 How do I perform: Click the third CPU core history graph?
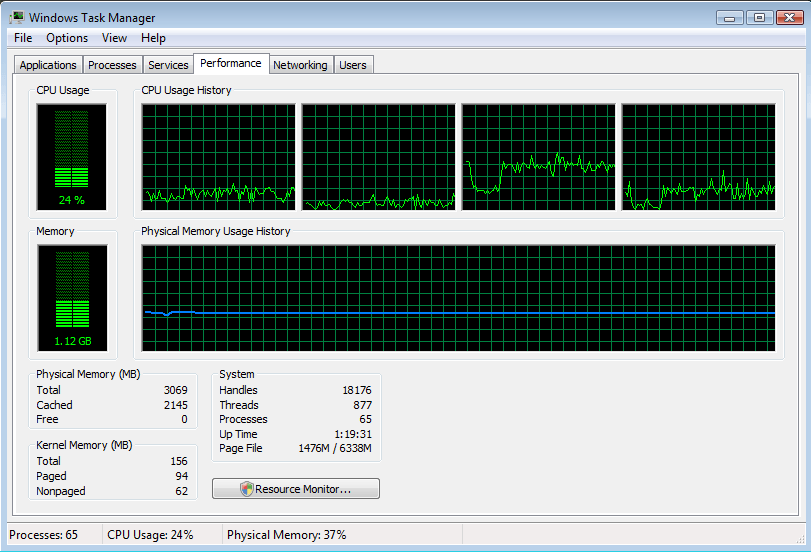538,157
